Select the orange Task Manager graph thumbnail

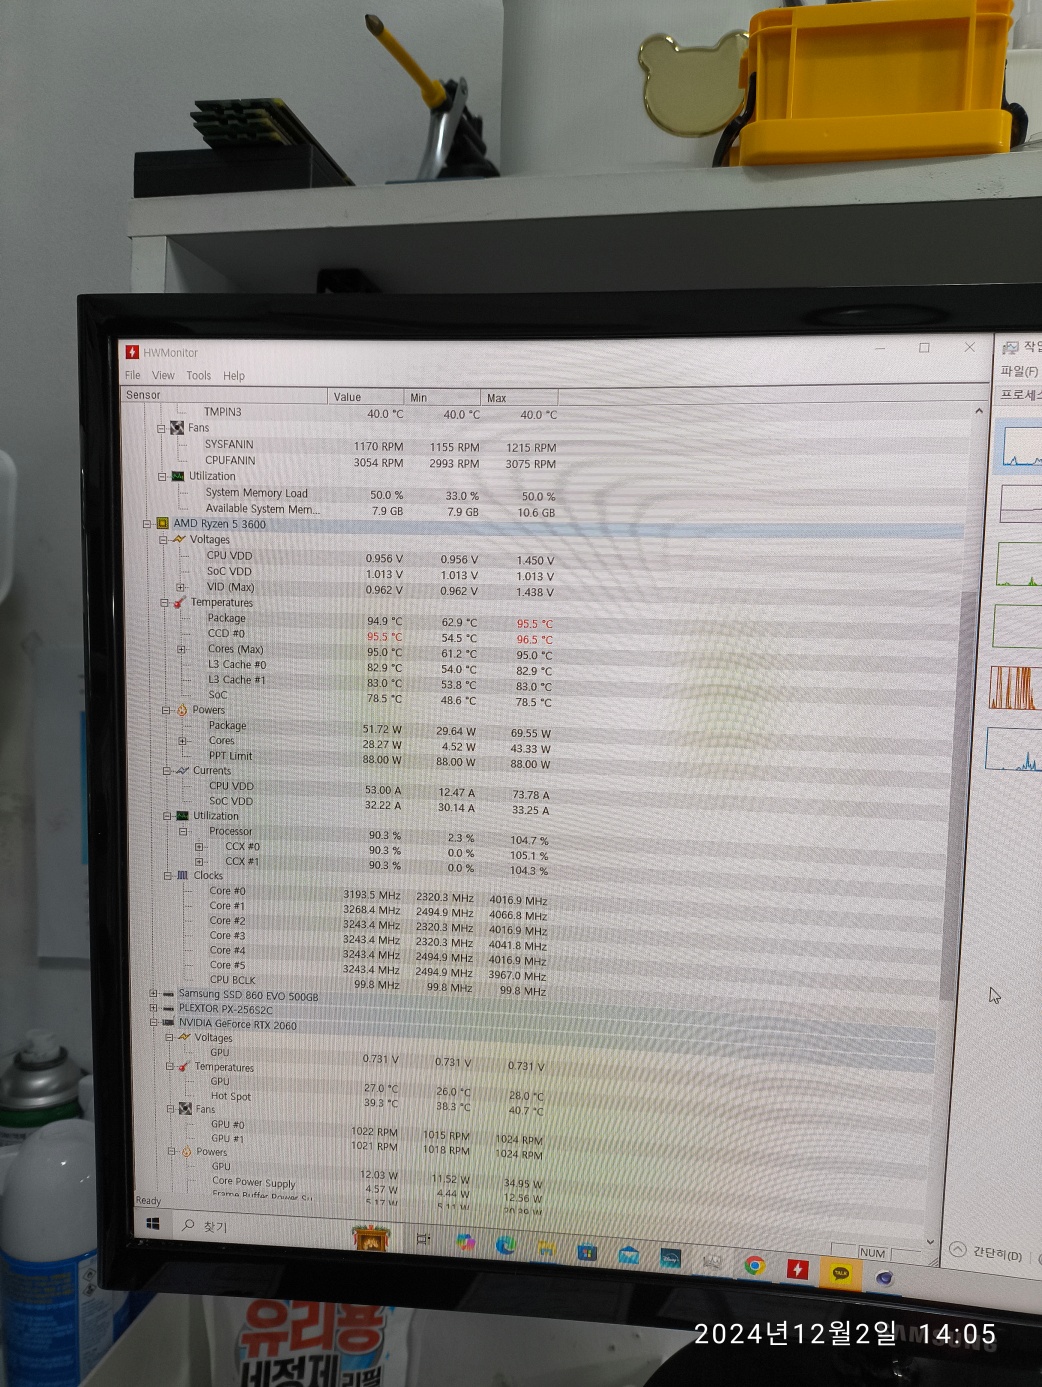(x=1015, y=688)
